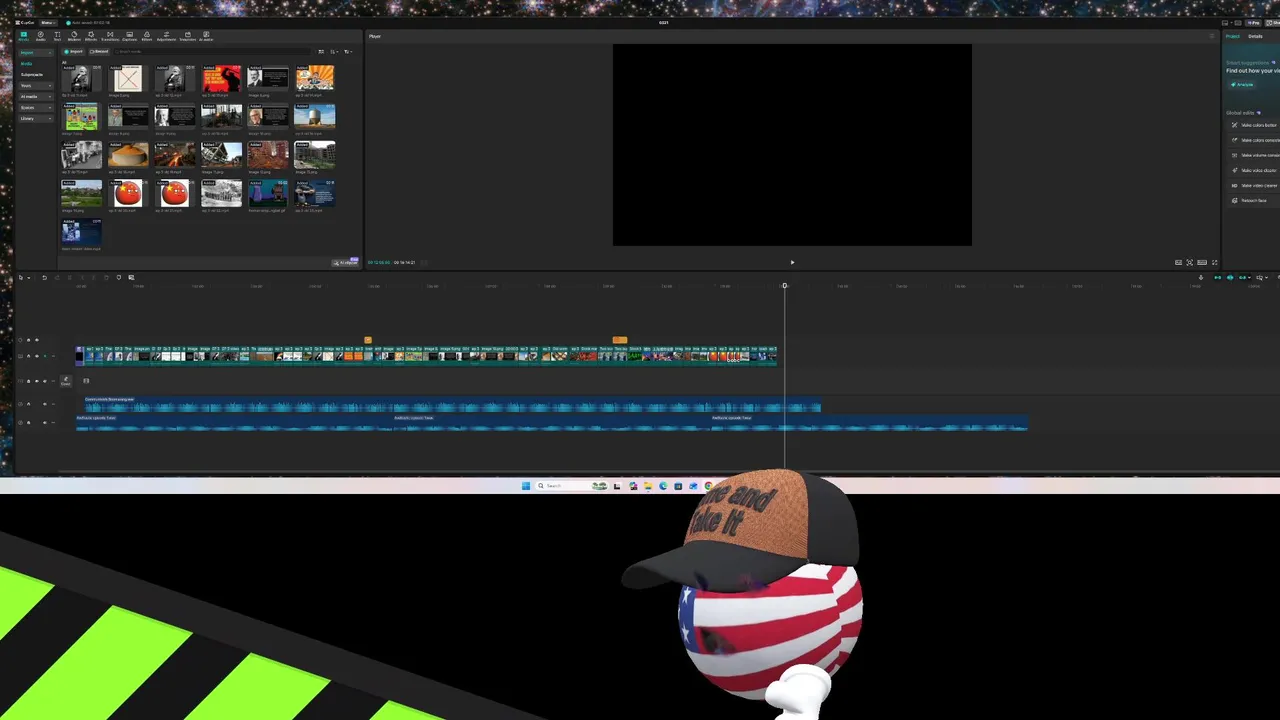Viewport: 1280px width, 720px height.
Task: Open the Transitions panel
Action: point(110,36)
